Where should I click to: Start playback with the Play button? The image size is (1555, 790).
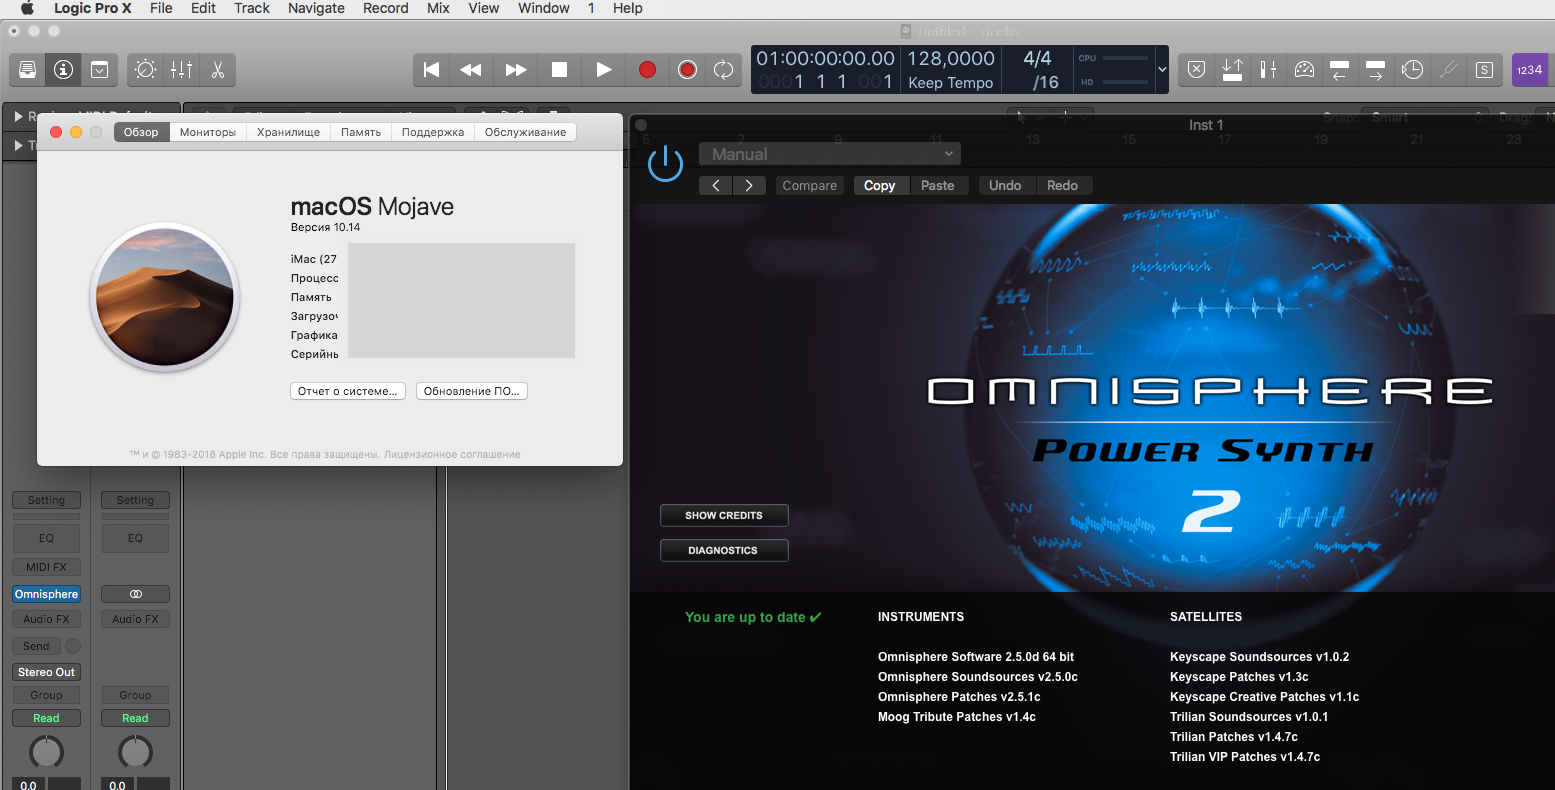[603, 70]
